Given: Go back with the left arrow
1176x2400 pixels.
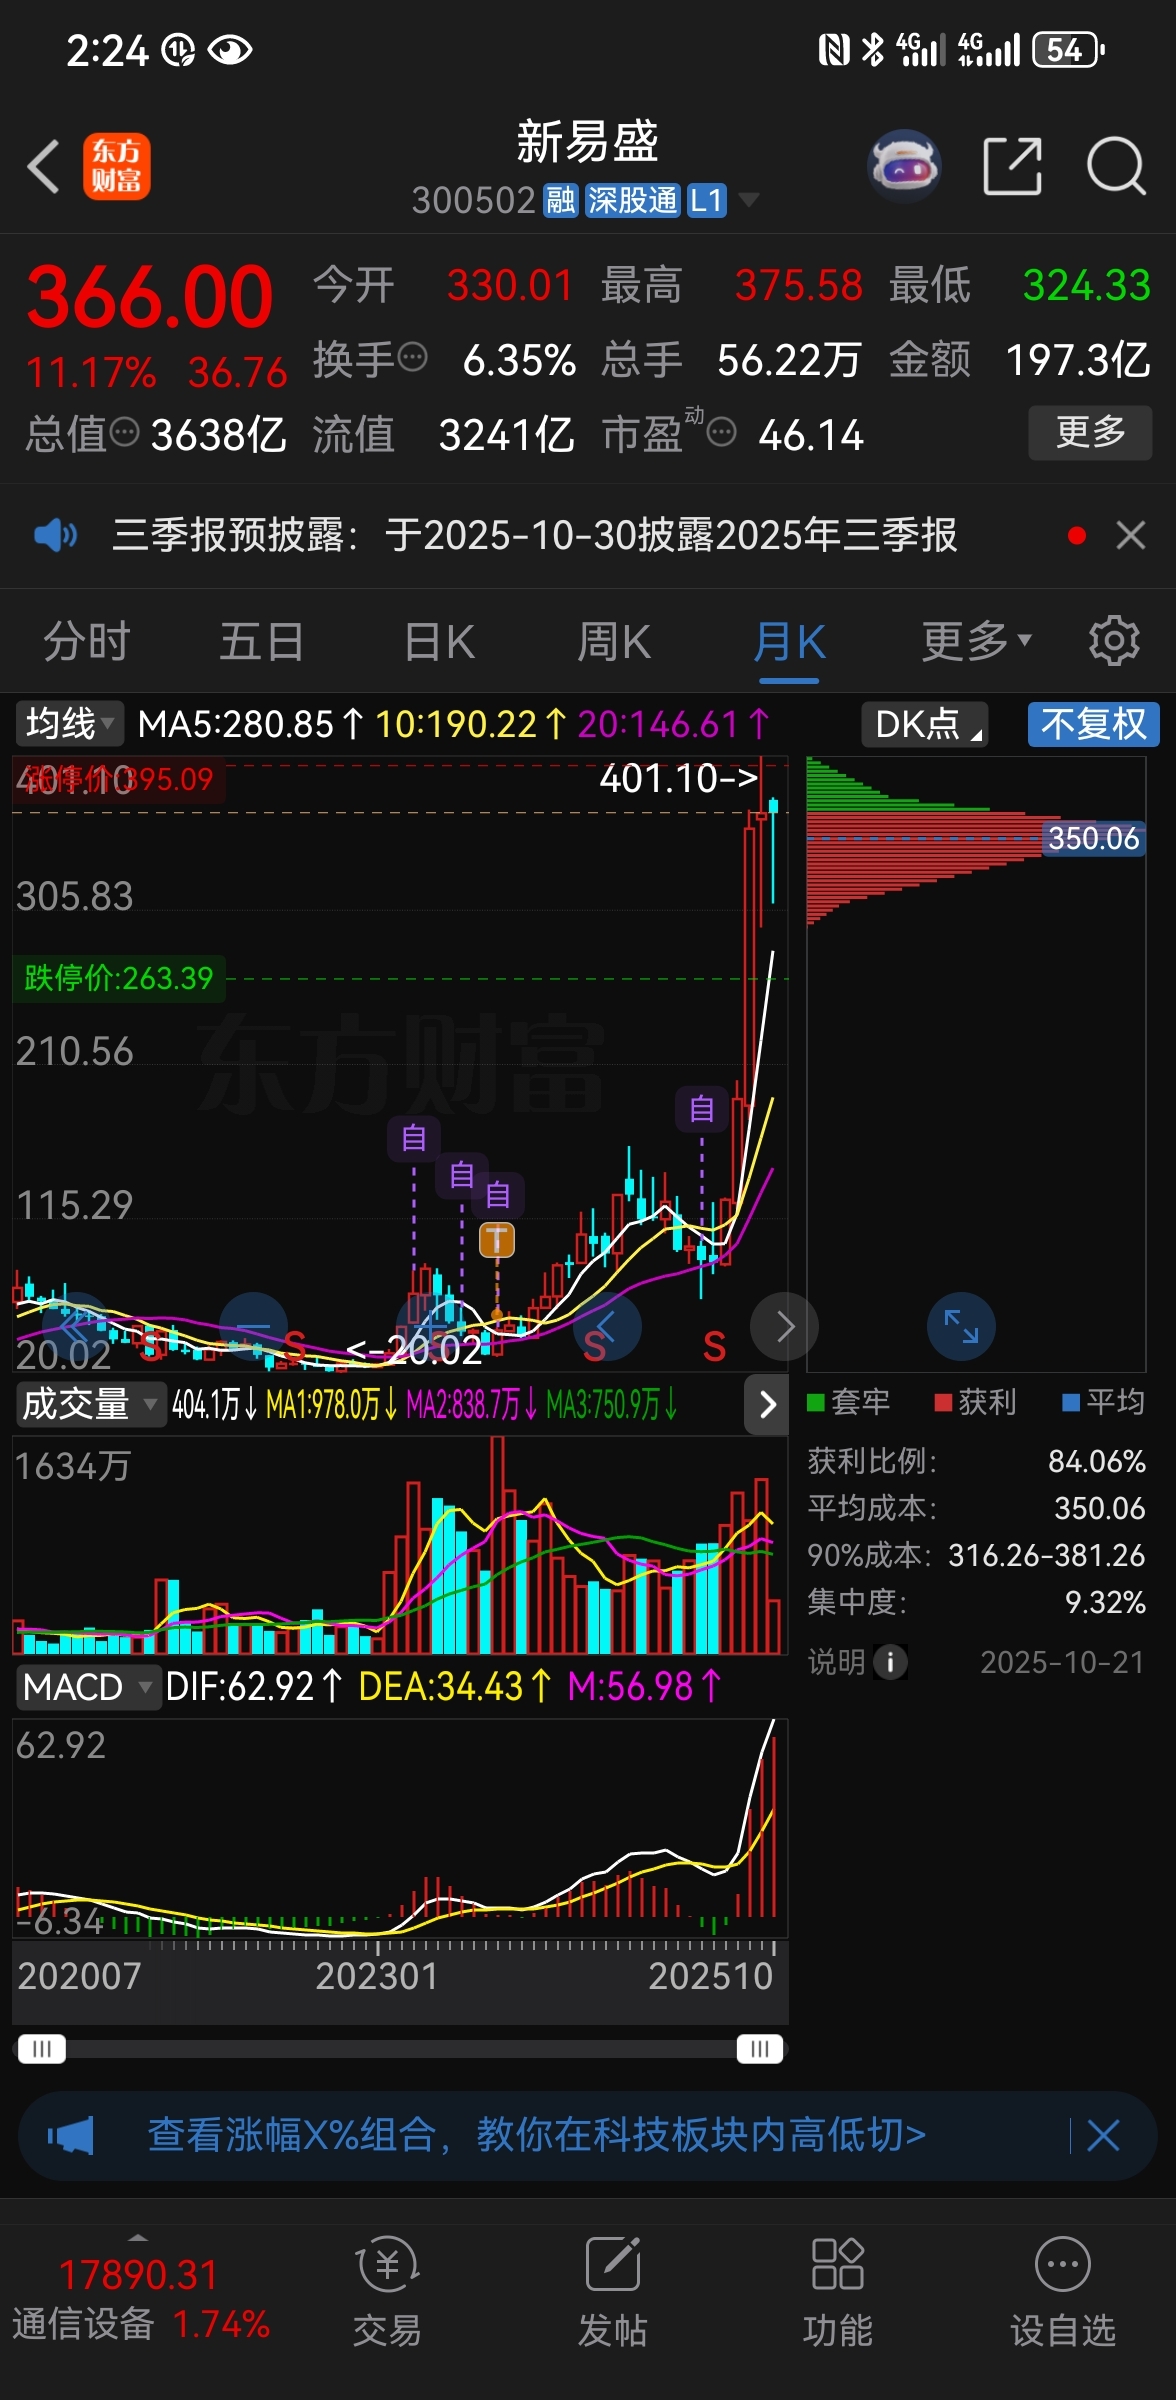Looking at the screenshot, I should pos(44,166).
